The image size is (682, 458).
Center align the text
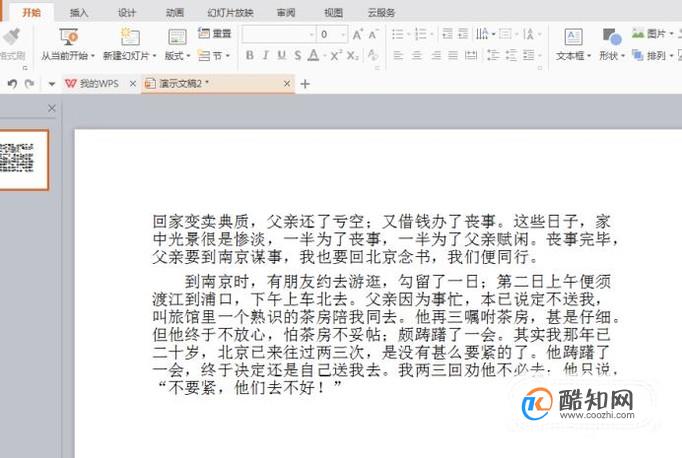(x=417, y=55)
